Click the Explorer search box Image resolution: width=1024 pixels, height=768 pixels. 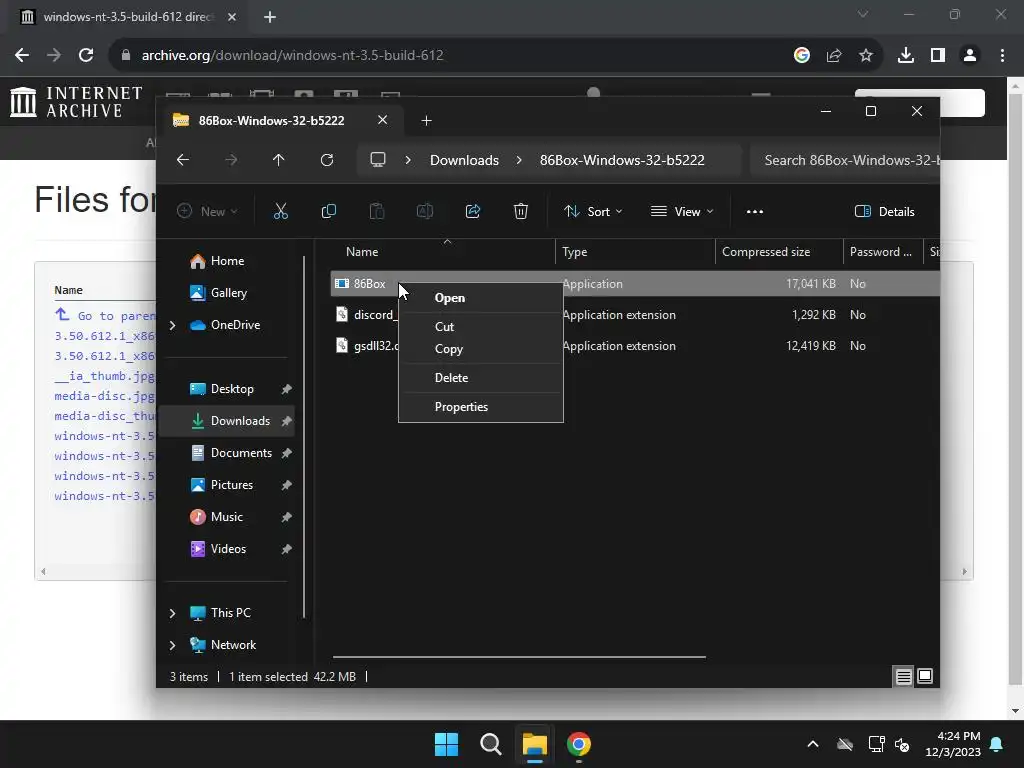click(x=846, y=160)
